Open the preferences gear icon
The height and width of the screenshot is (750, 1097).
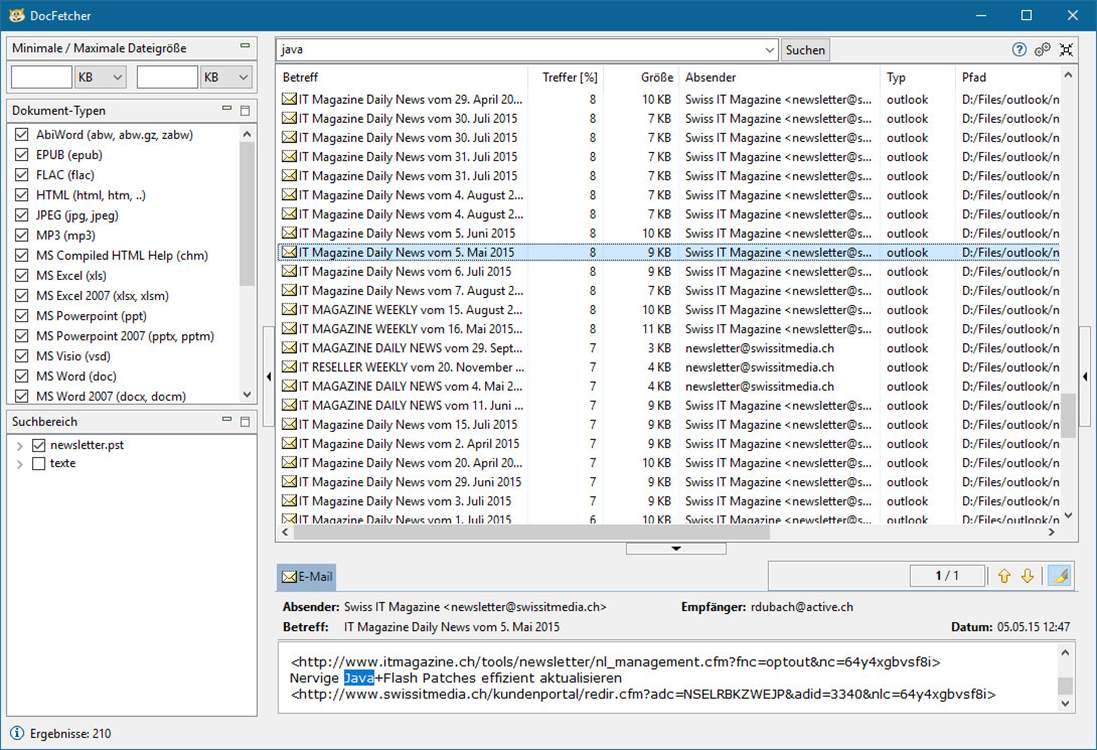[1042, 50]
